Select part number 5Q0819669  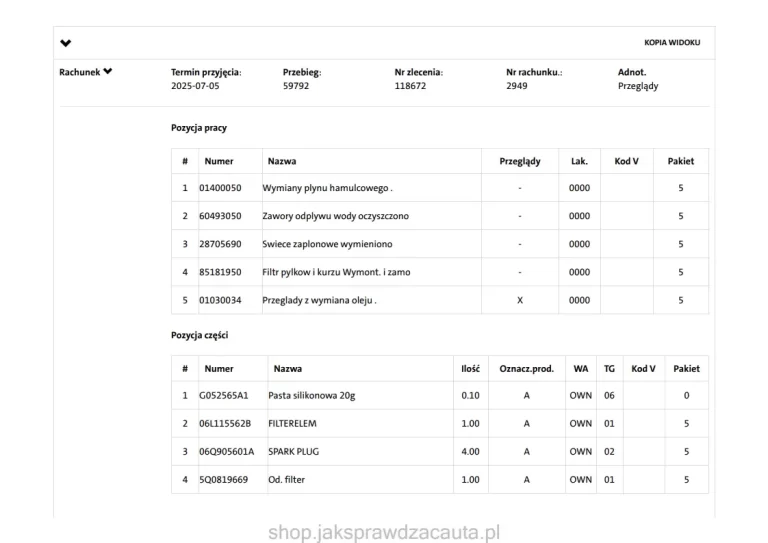point(223,480)
